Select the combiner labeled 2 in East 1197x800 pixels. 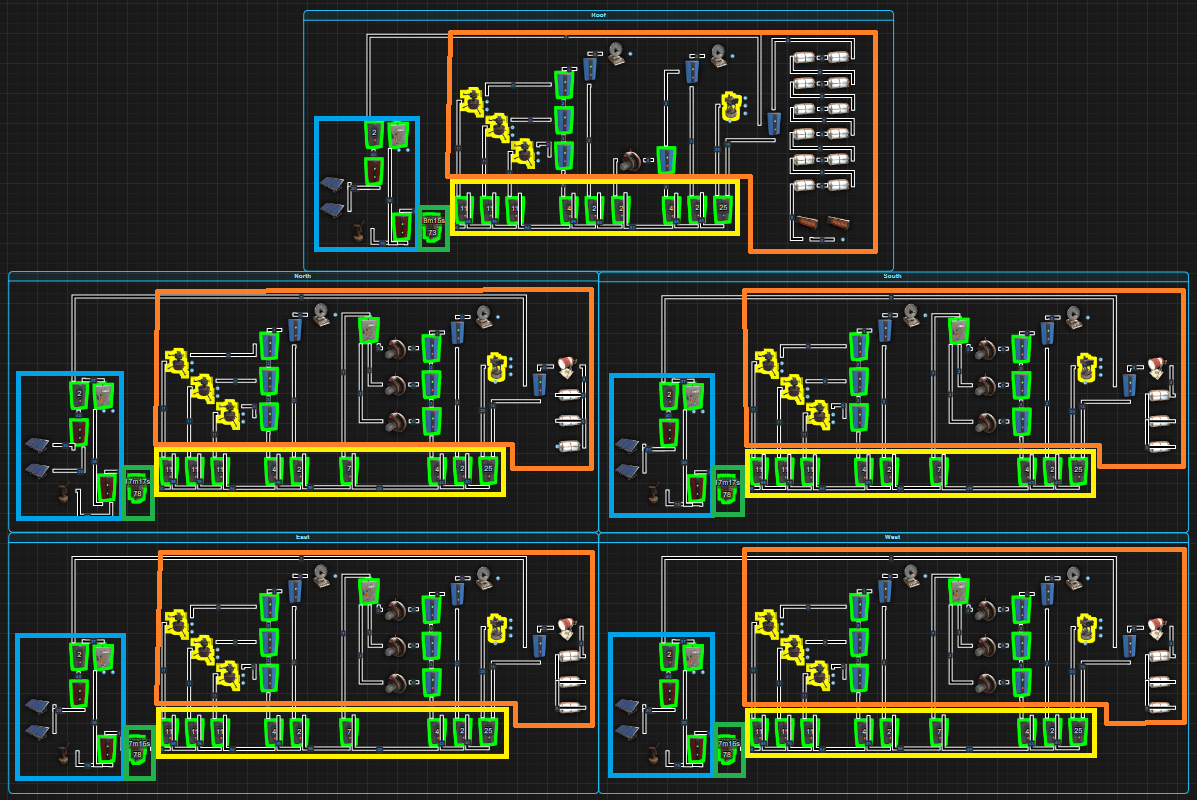pos(79,657)
